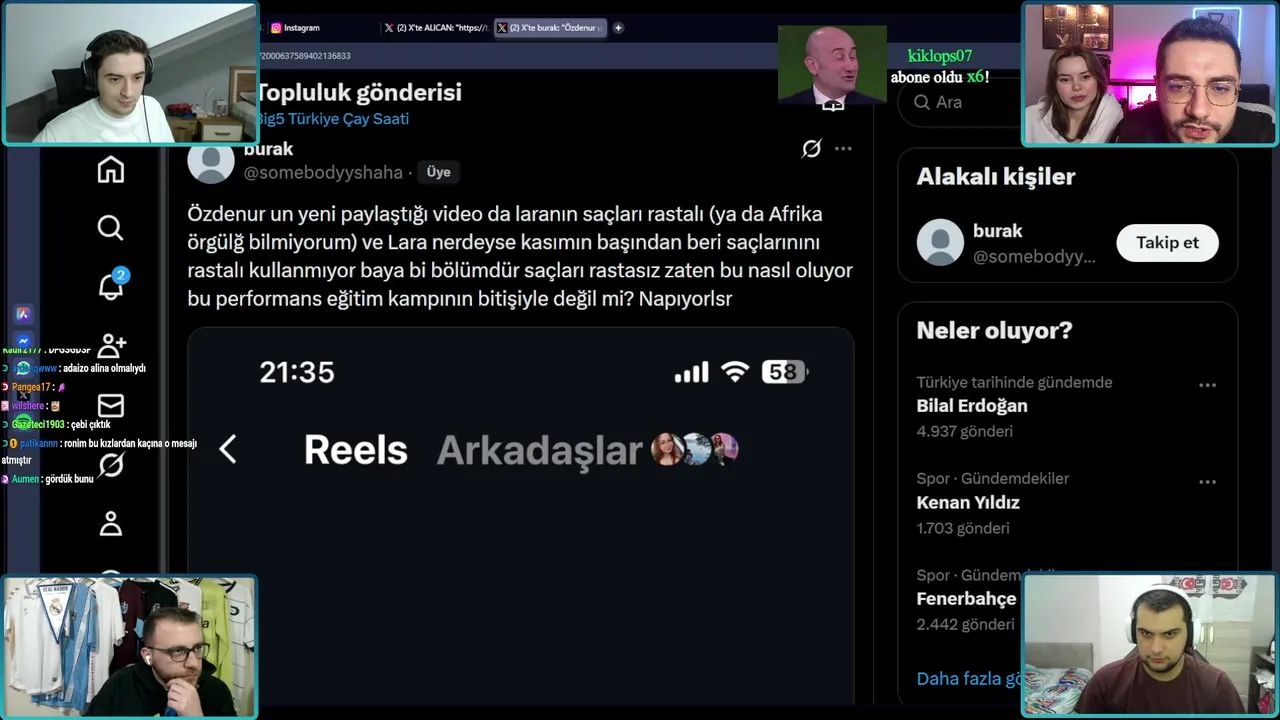The height and width of the screenshot is (720, 1280).
Task: Click the Takip et button
Action: (x=1167, y=242)
